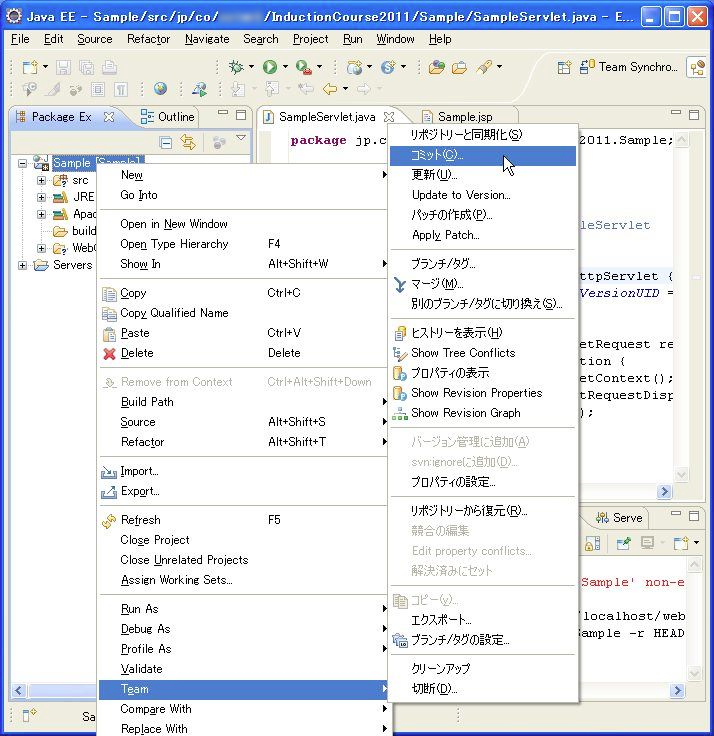Choose リポジトリーから復元(R)...

(x=483, y=511)
